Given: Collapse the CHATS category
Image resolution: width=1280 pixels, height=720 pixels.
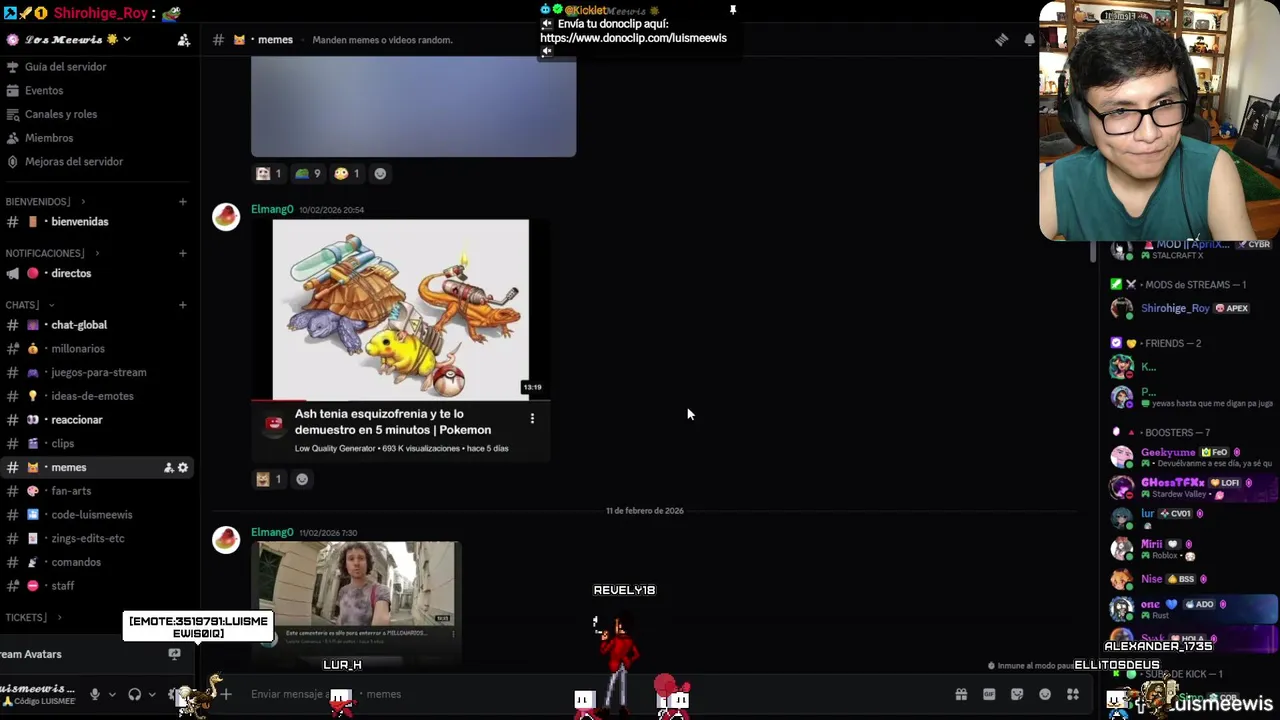Looking at the screenshot, I should (x=29, y=305).
